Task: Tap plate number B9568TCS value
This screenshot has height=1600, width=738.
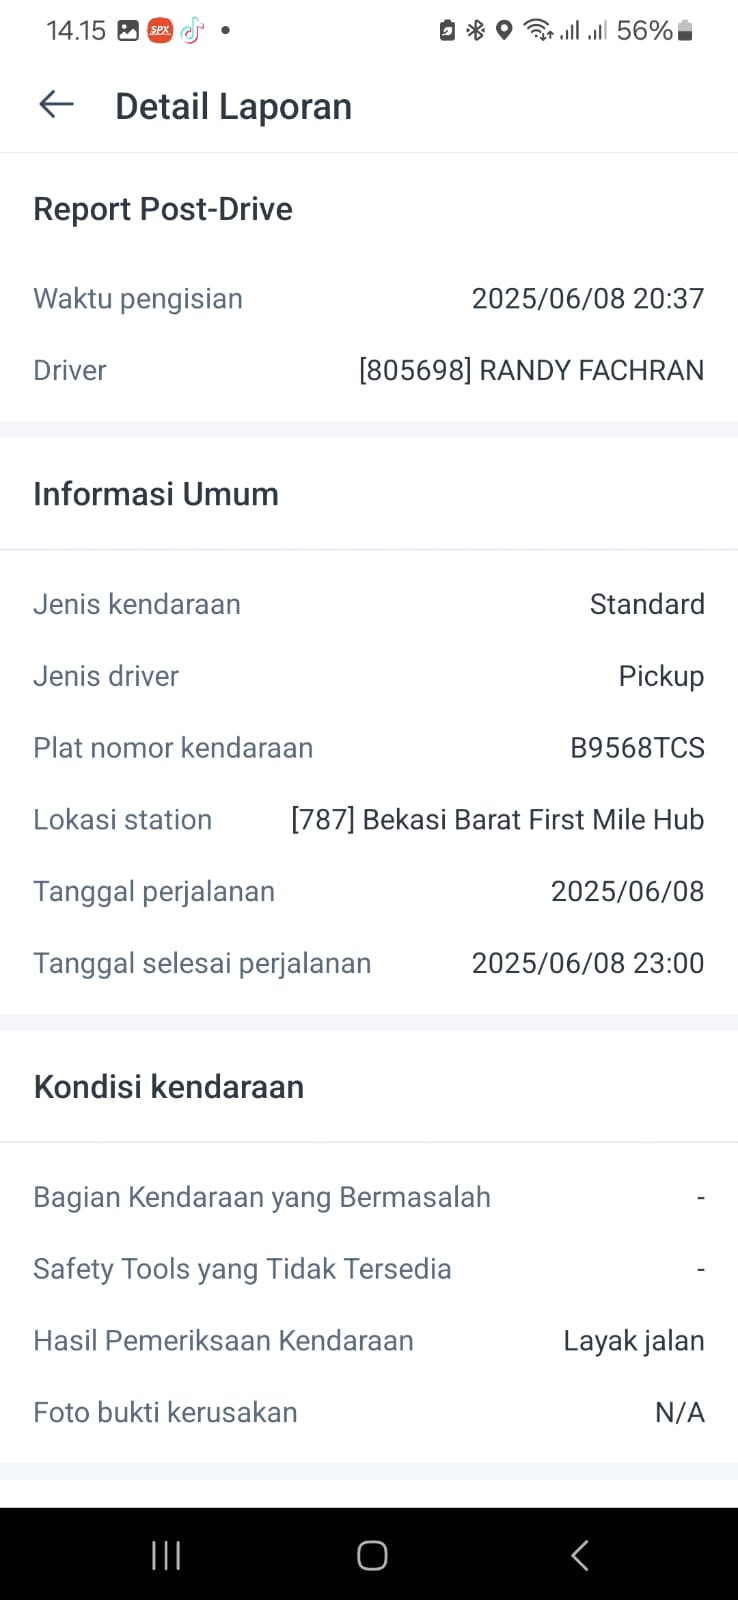Action: point(637,748)
